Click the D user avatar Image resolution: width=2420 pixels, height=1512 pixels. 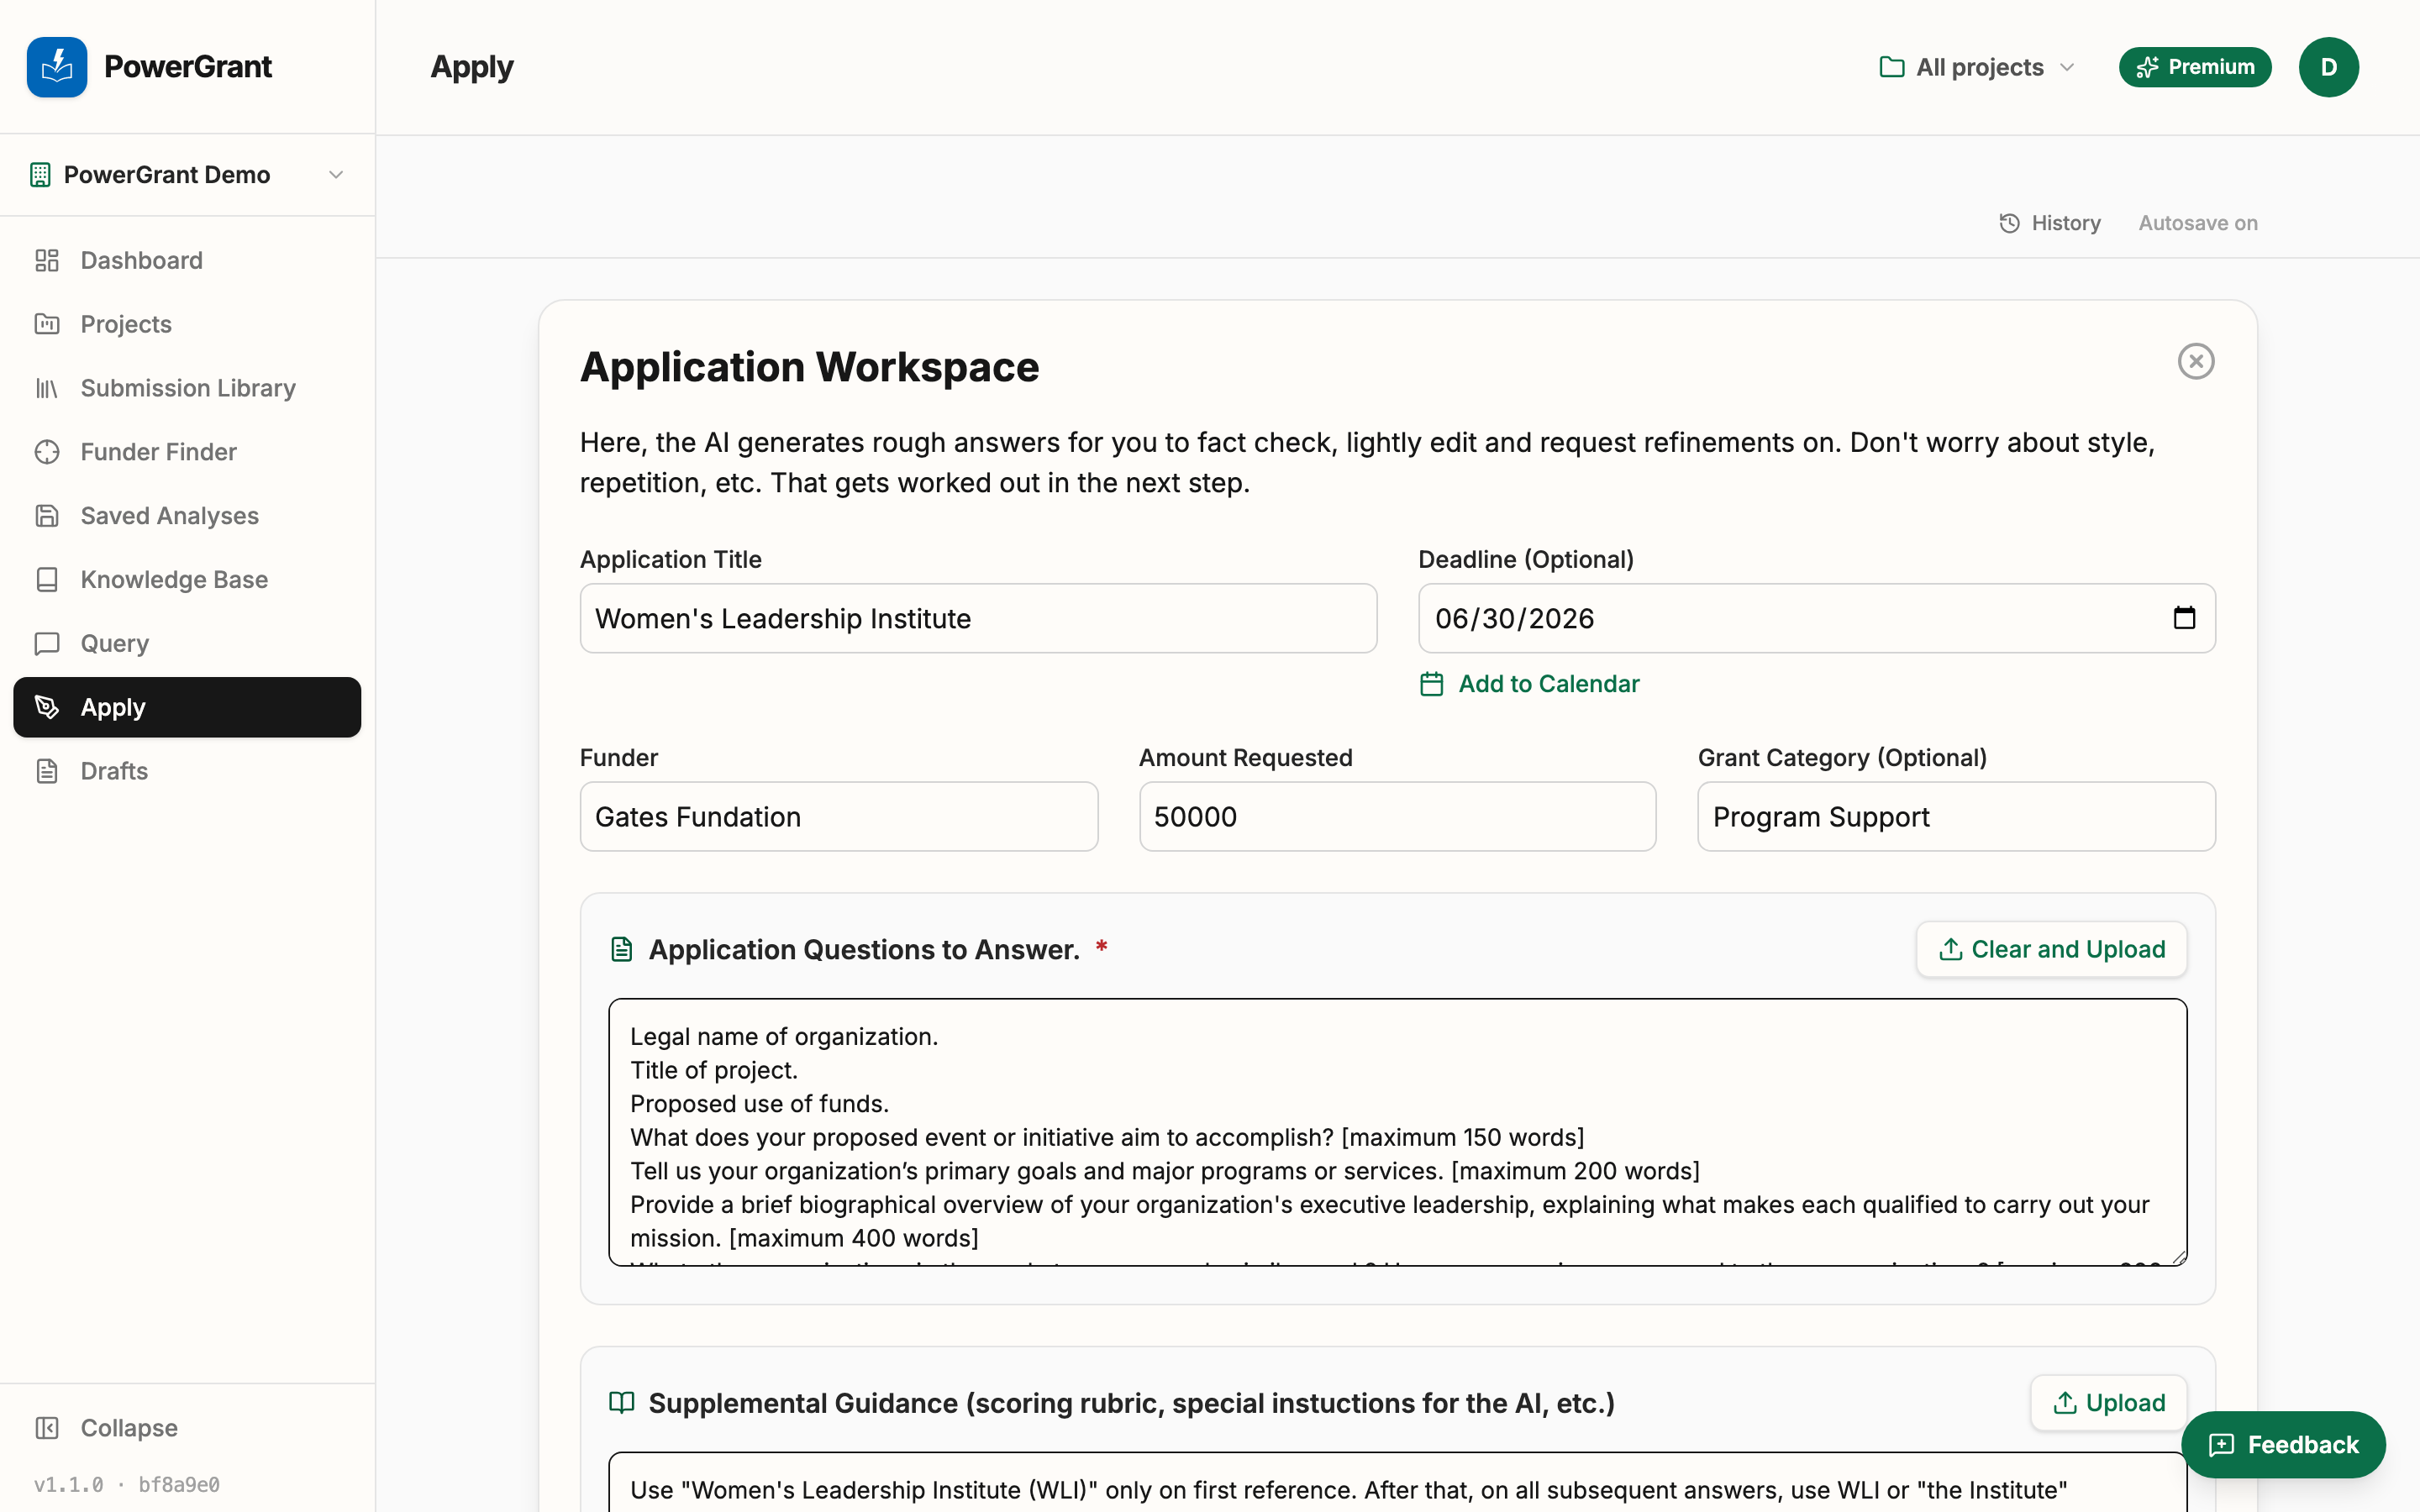click(2328, 67)
